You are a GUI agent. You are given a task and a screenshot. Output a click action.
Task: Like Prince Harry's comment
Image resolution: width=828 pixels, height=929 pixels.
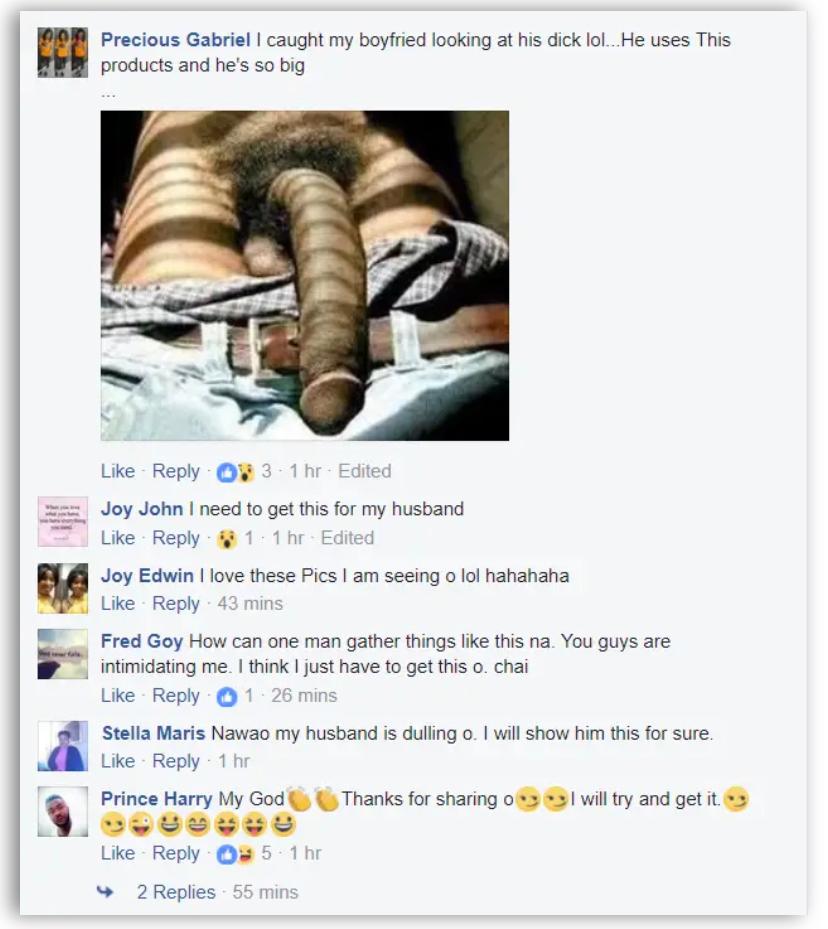[117, 853]
